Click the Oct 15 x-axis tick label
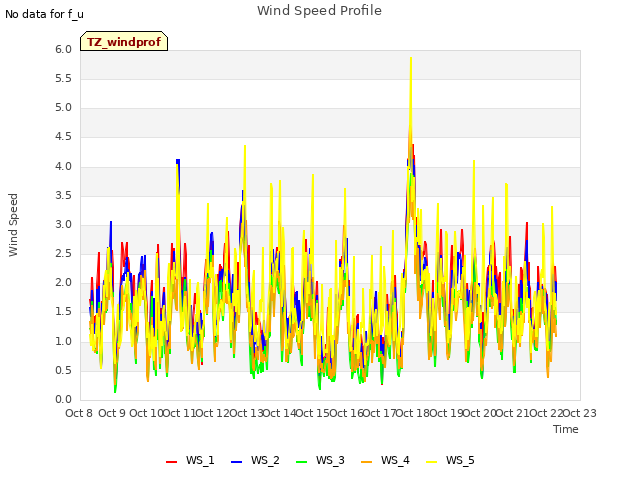640x480 pixels. [x=313, y=413]
